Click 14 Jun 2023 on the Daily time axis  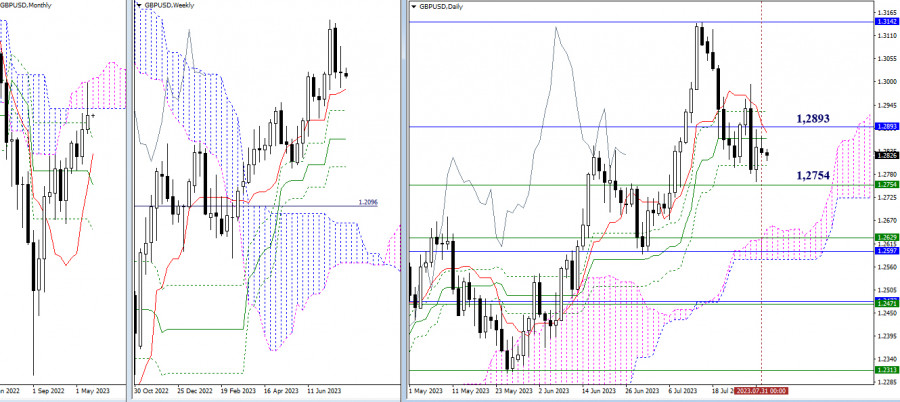tap(600, 391)
